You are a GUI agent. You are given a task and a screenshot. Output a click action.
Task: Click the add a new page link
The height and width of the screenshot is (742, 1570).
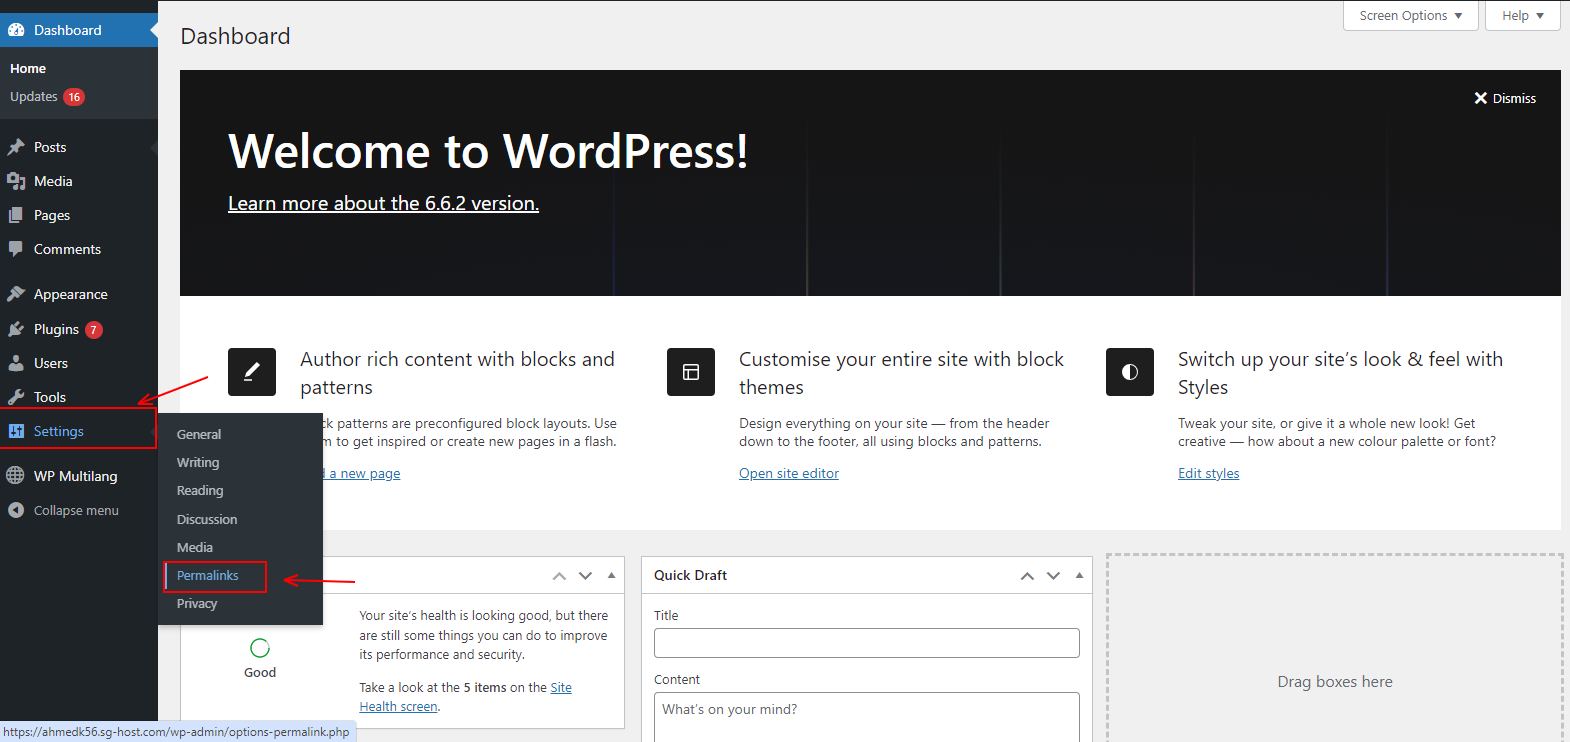[x=362, y=474]
